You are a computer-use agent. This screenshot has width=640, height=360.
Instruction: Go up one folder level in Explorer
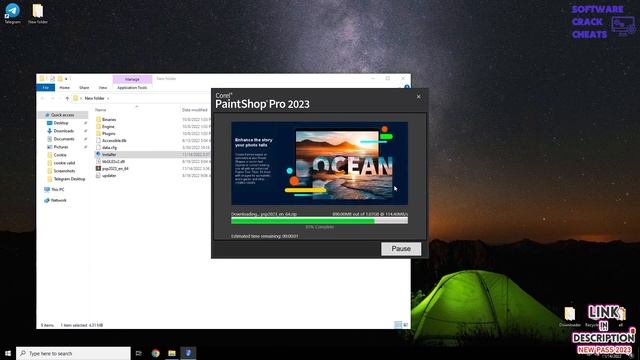tap(67, 98)
